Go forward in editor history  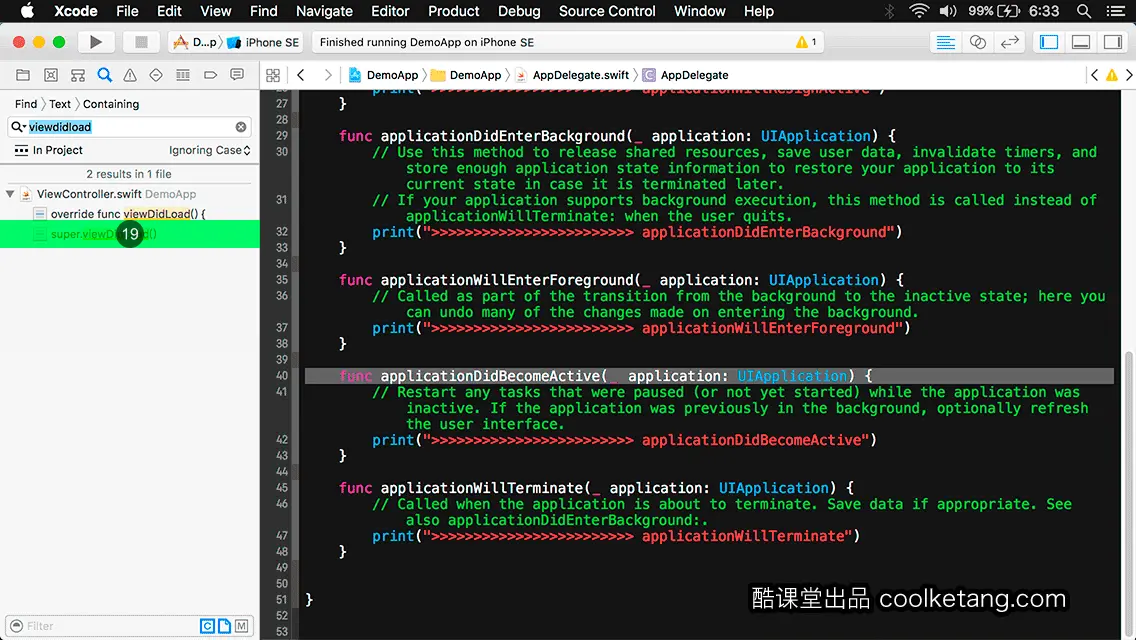click(x=327, y=75)
